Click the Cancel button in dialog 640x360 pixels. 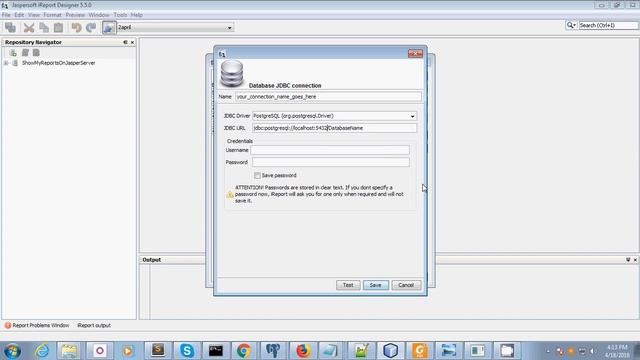(406, 285)
